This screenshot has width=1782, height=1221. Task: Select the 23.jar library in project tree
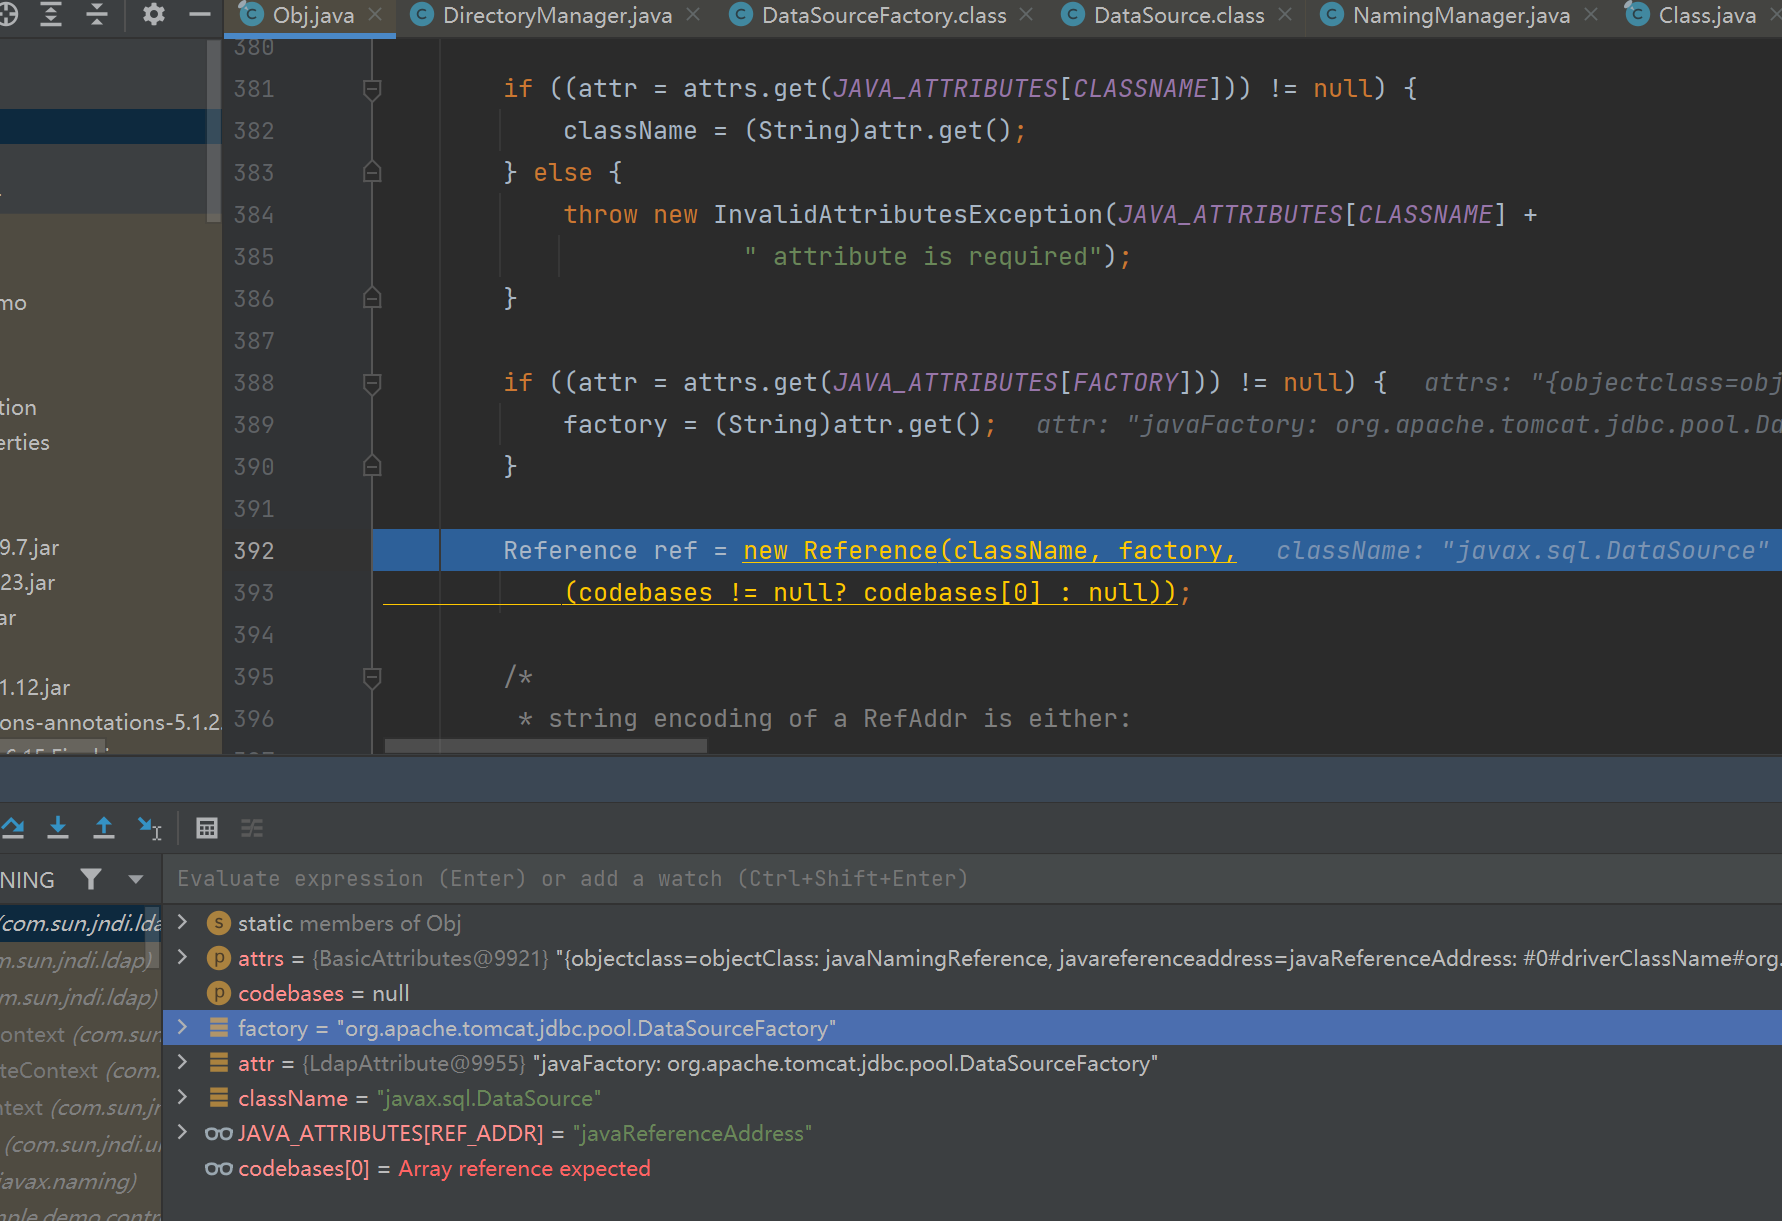pyautogui.click(x=28, y=582)
